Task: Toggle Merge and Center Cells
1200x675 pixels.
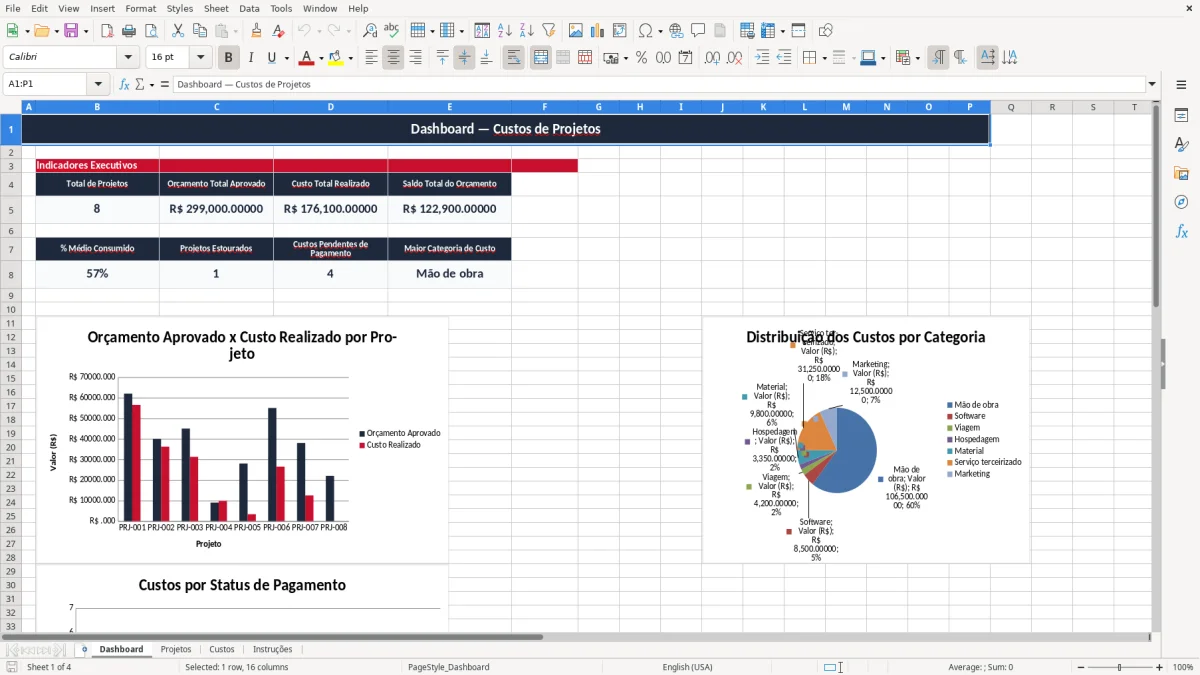Action: click(x=540, y=58)
